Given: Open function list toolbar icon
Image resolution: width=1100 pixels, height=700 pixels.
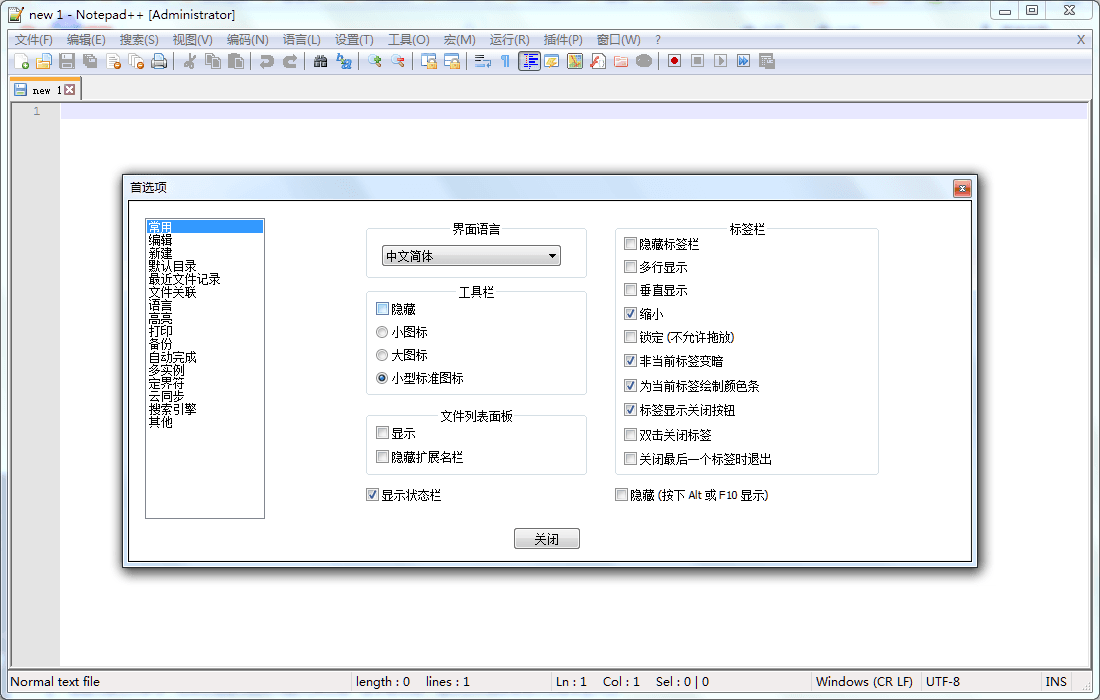Looking at the screenshot, I should coord(598,62).
